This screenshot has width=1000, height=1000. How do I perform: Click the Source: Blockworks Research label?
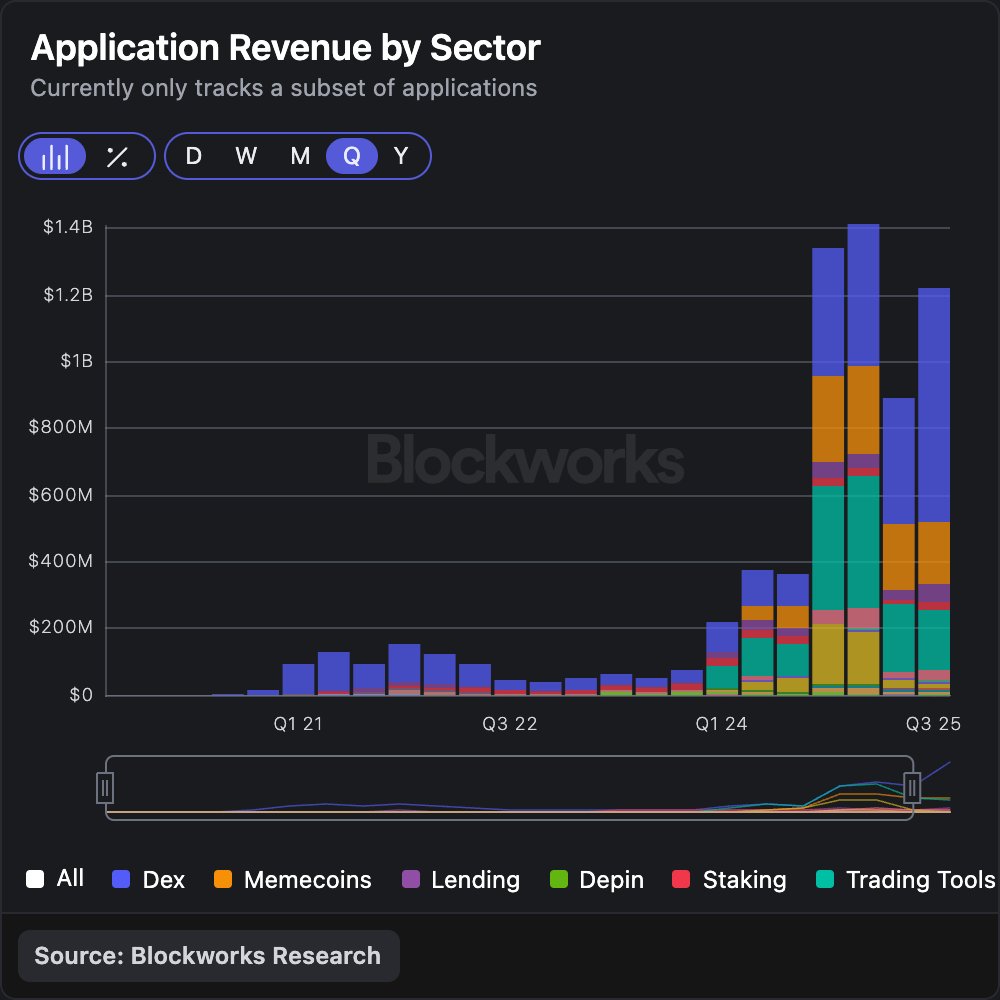tap(208, 955)
